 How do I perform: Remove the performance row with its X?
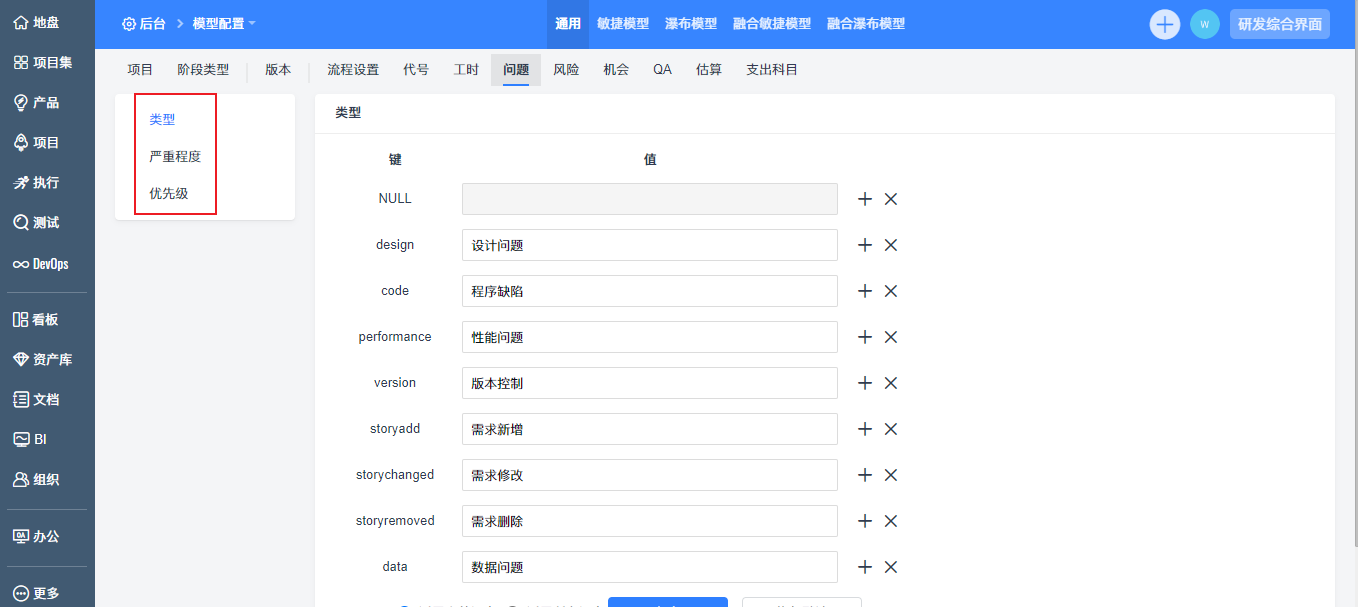(891, 337)
